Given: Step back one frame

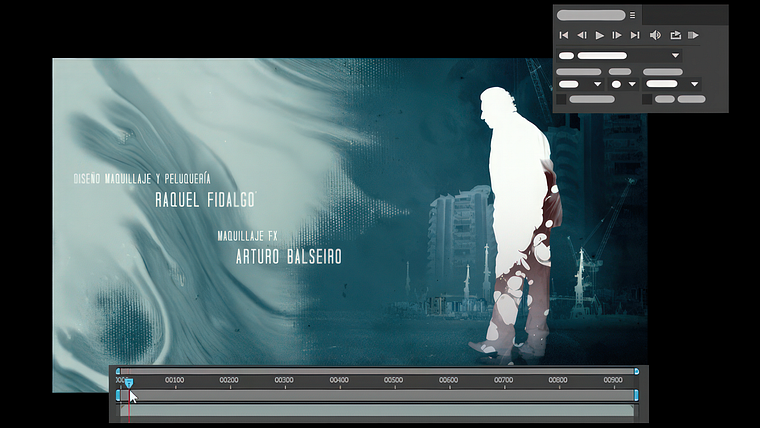Looking at the screenshot, I should 582,35.
